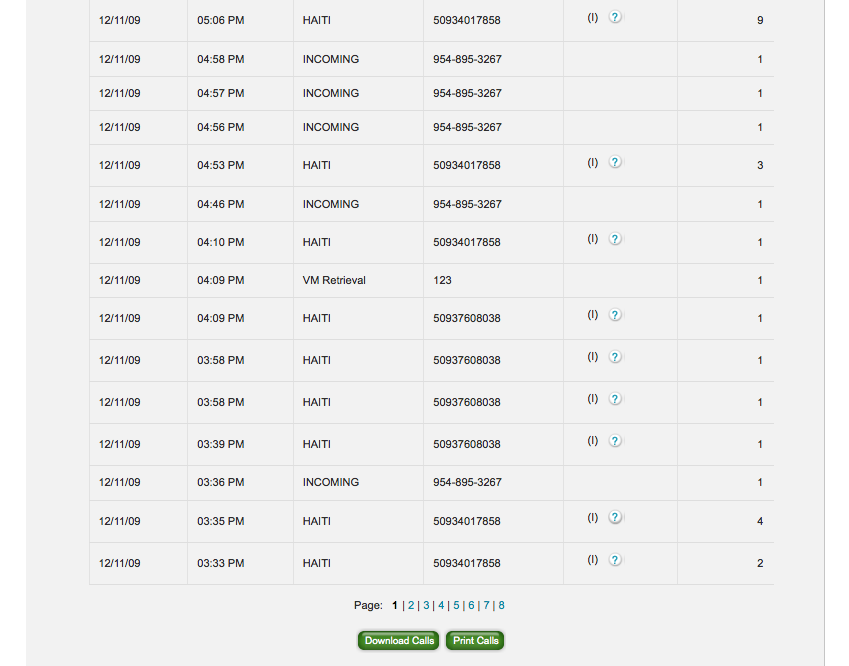Screen dimensions: 849x666
Task: Open help icon for 03:35 PM call
Action: pos(615,518)
